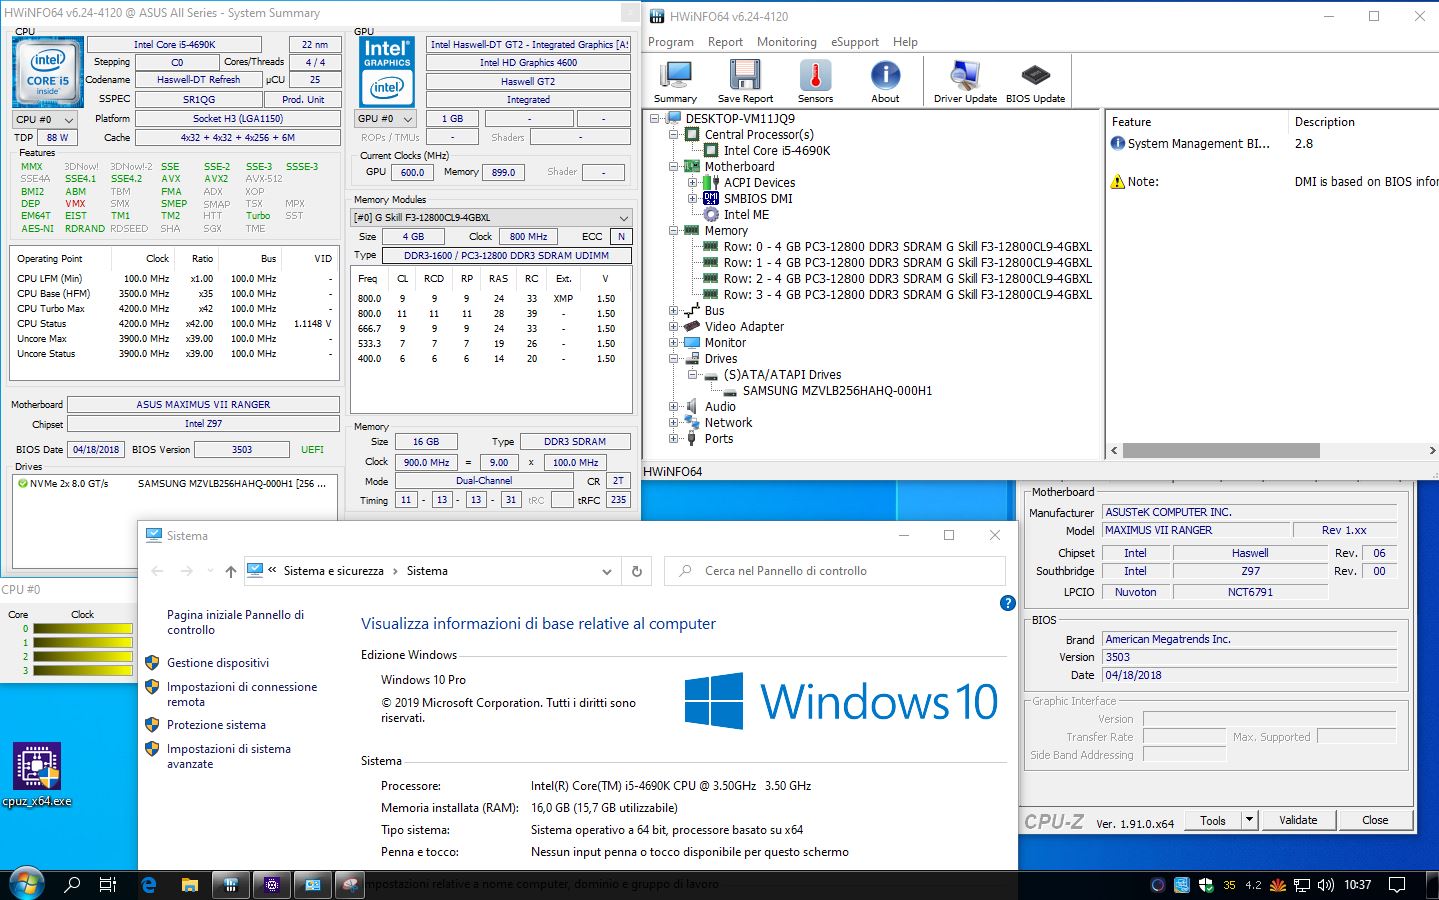The height and width of the screenshot is (900, 1439).
Task: Open the eSupport menu
Action: pyautogui.click(x=855, y=42)
